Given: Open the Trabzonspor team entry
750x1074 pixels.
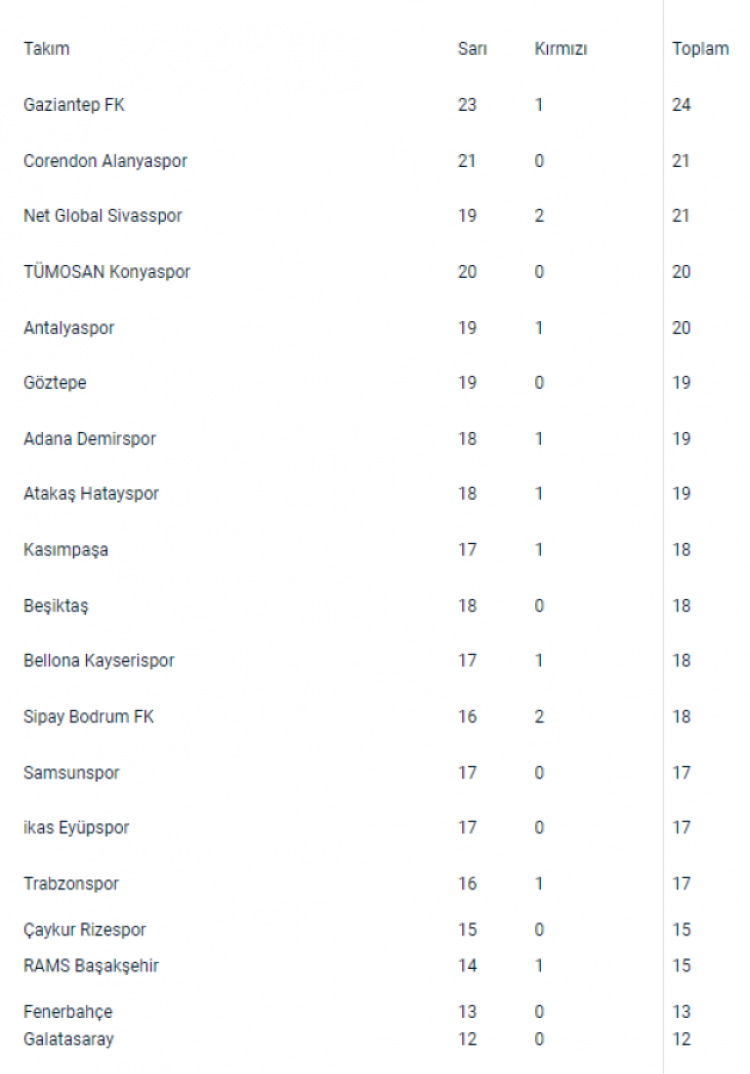Looking at the screenshot, I should pyautogui.click(x=71, y=883).
